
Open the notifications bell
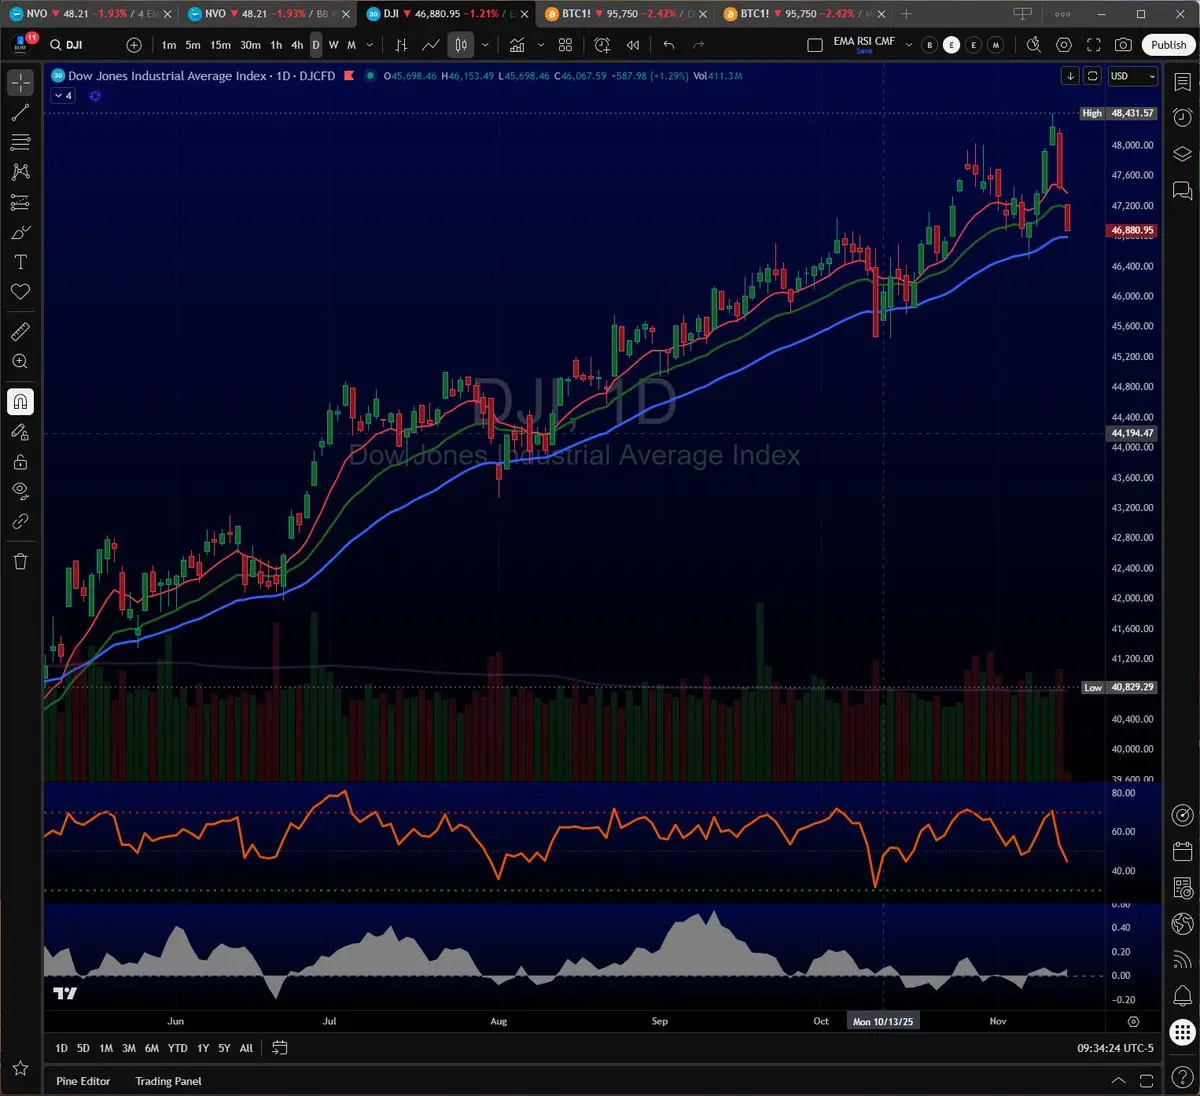coord(1182,996)
